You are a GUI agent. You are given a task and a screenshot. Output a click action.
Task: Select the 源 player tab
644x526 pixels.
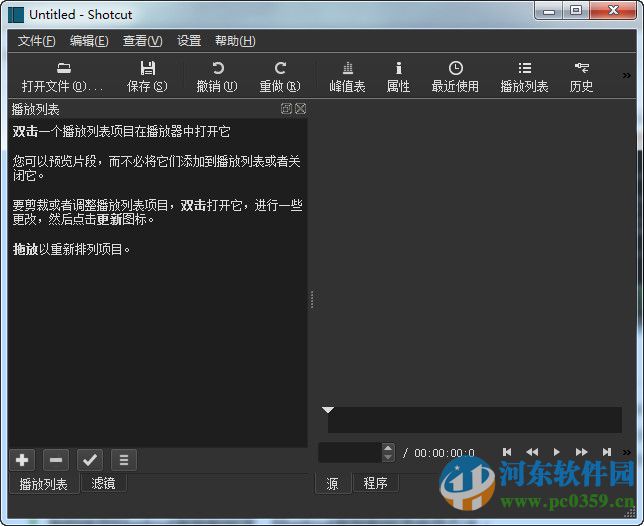pyautogui.click(x=333, y=484)
